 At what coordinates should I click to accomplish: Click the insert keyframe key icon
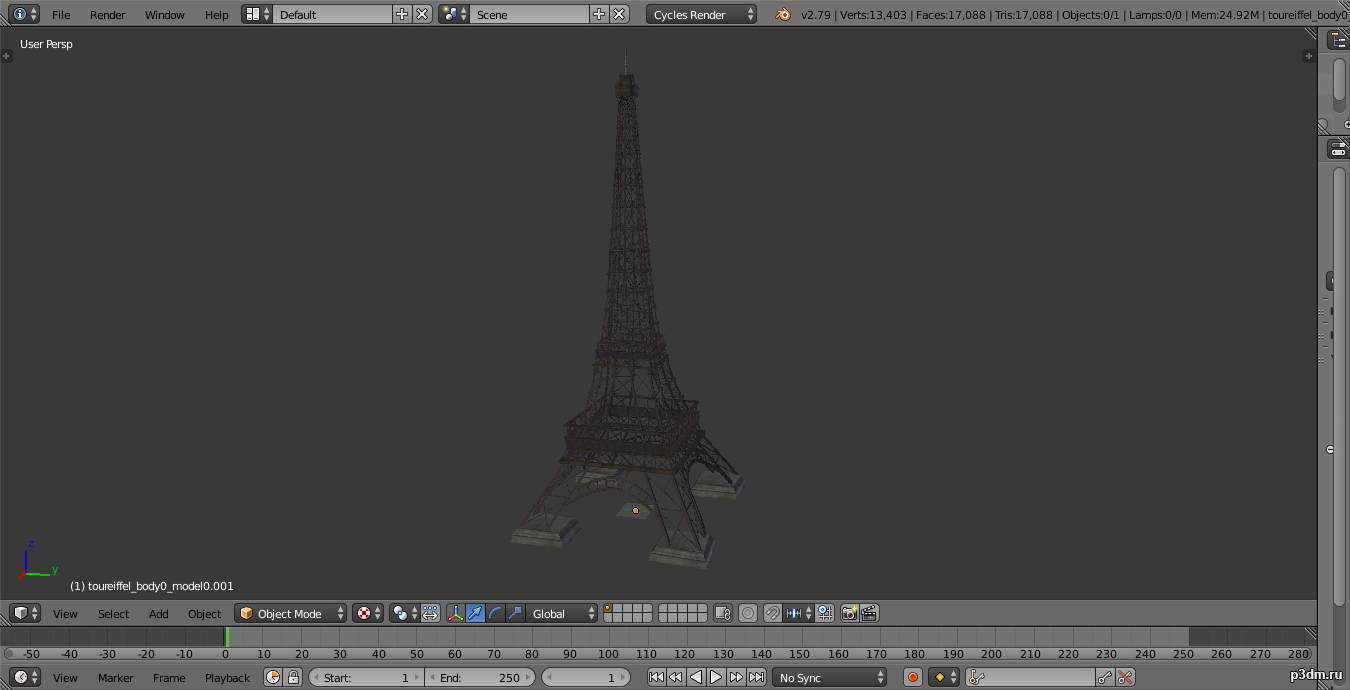click(x=1104, y=677)
